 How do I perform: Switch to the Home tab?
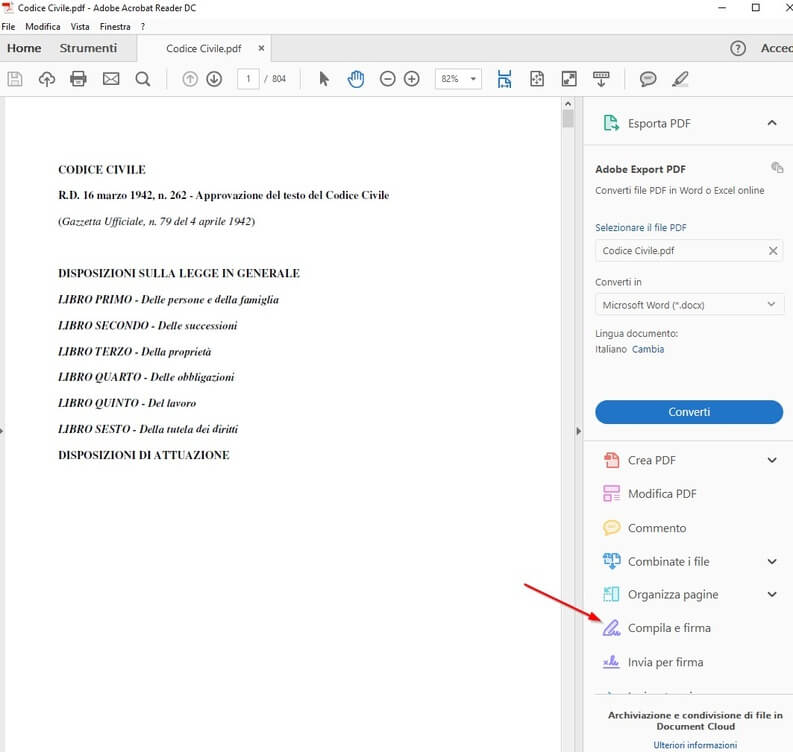pyautogui.click(x=24, y=48)
